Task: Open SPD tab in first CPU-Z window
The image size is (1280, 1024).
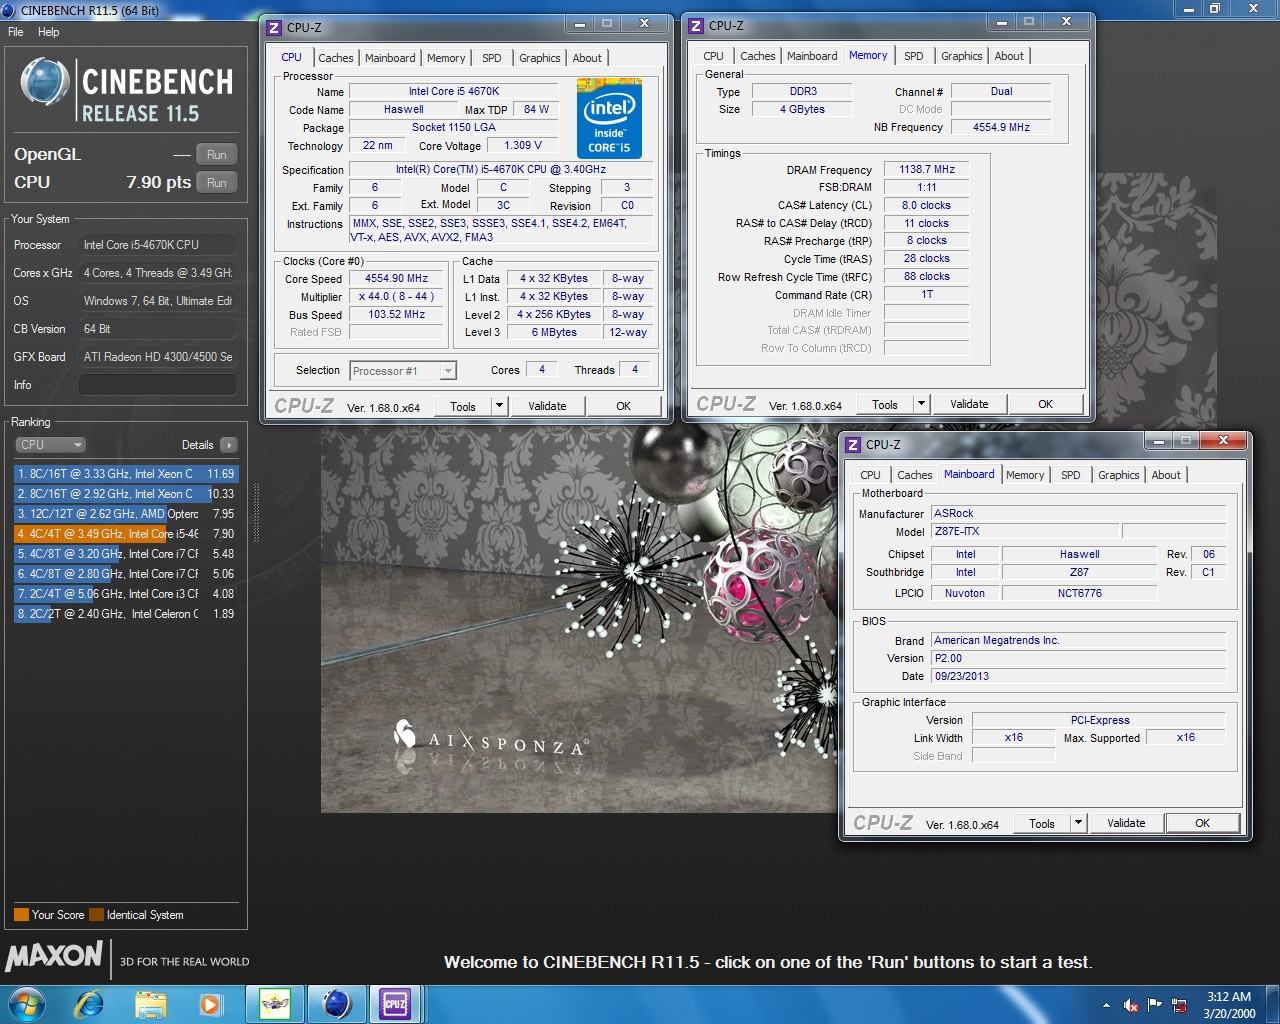Action: click(492, 58)
